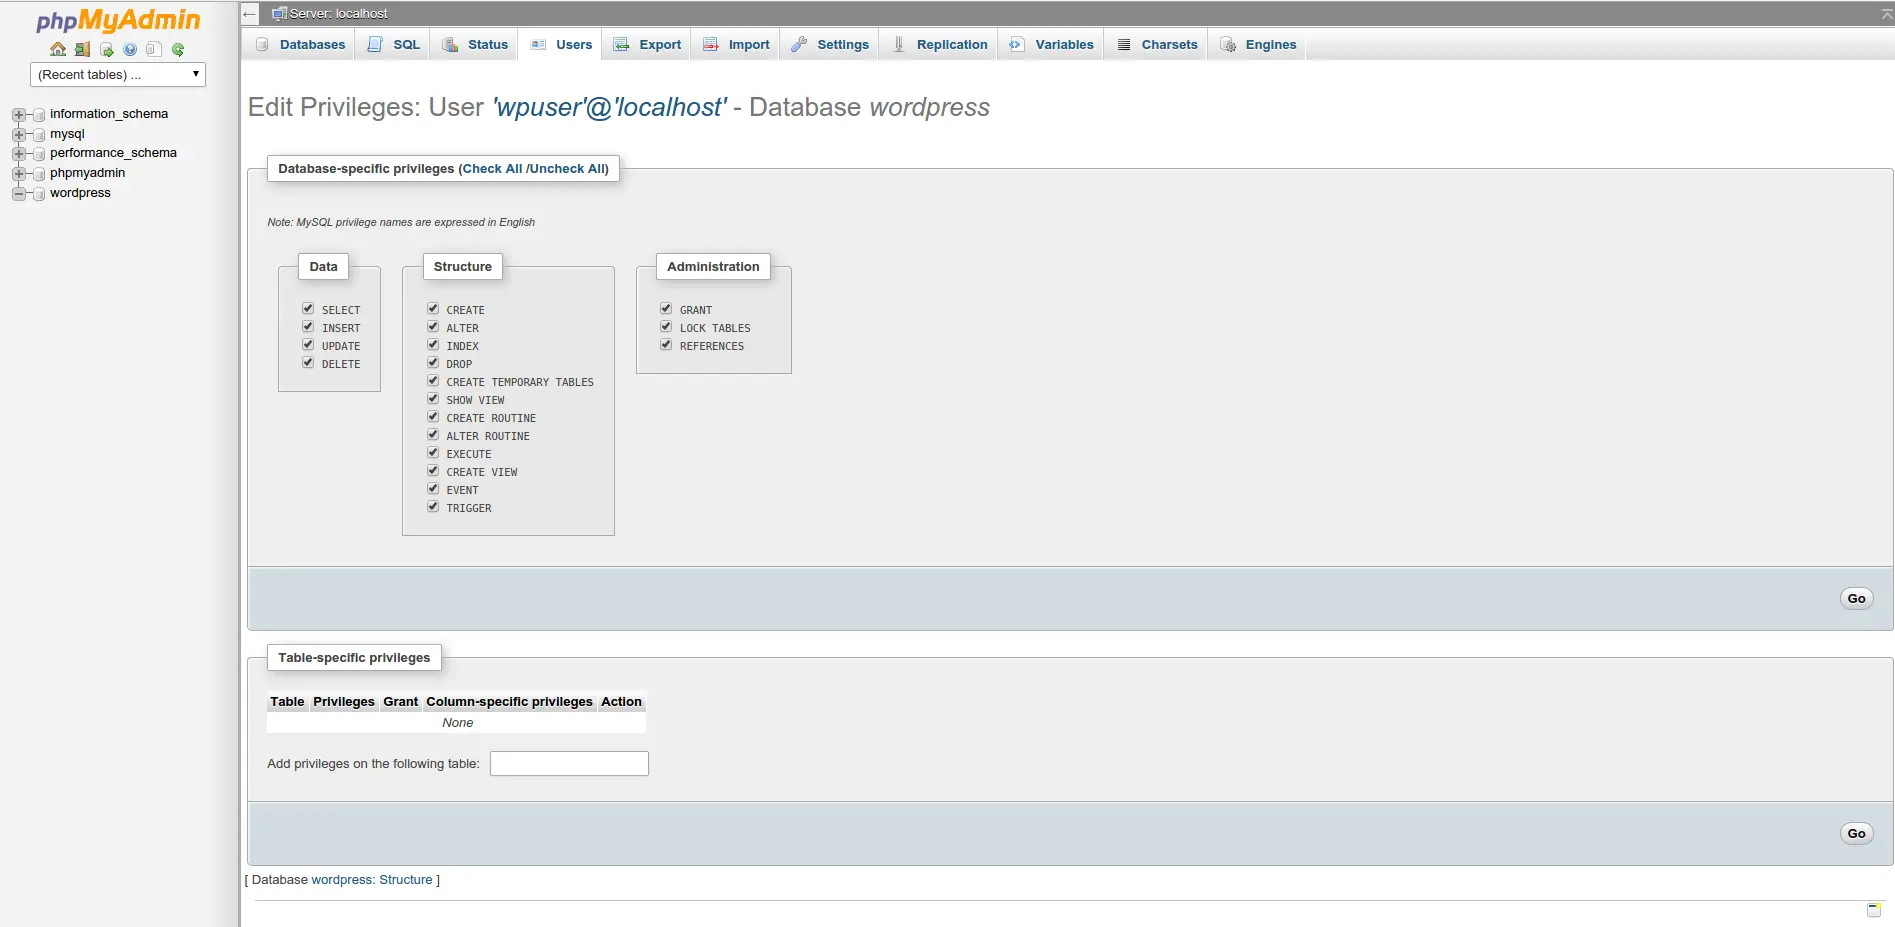Go to phpMyAdmin home via house icon

58,49
